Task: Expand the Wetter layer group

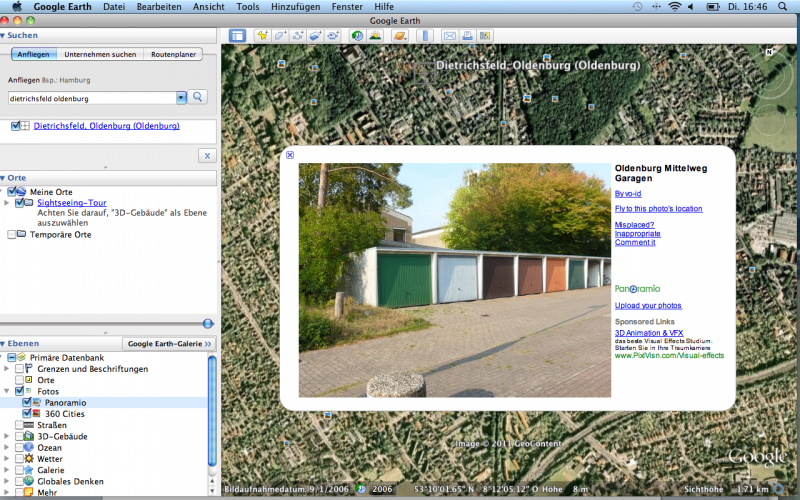Action: click(7, 459)
